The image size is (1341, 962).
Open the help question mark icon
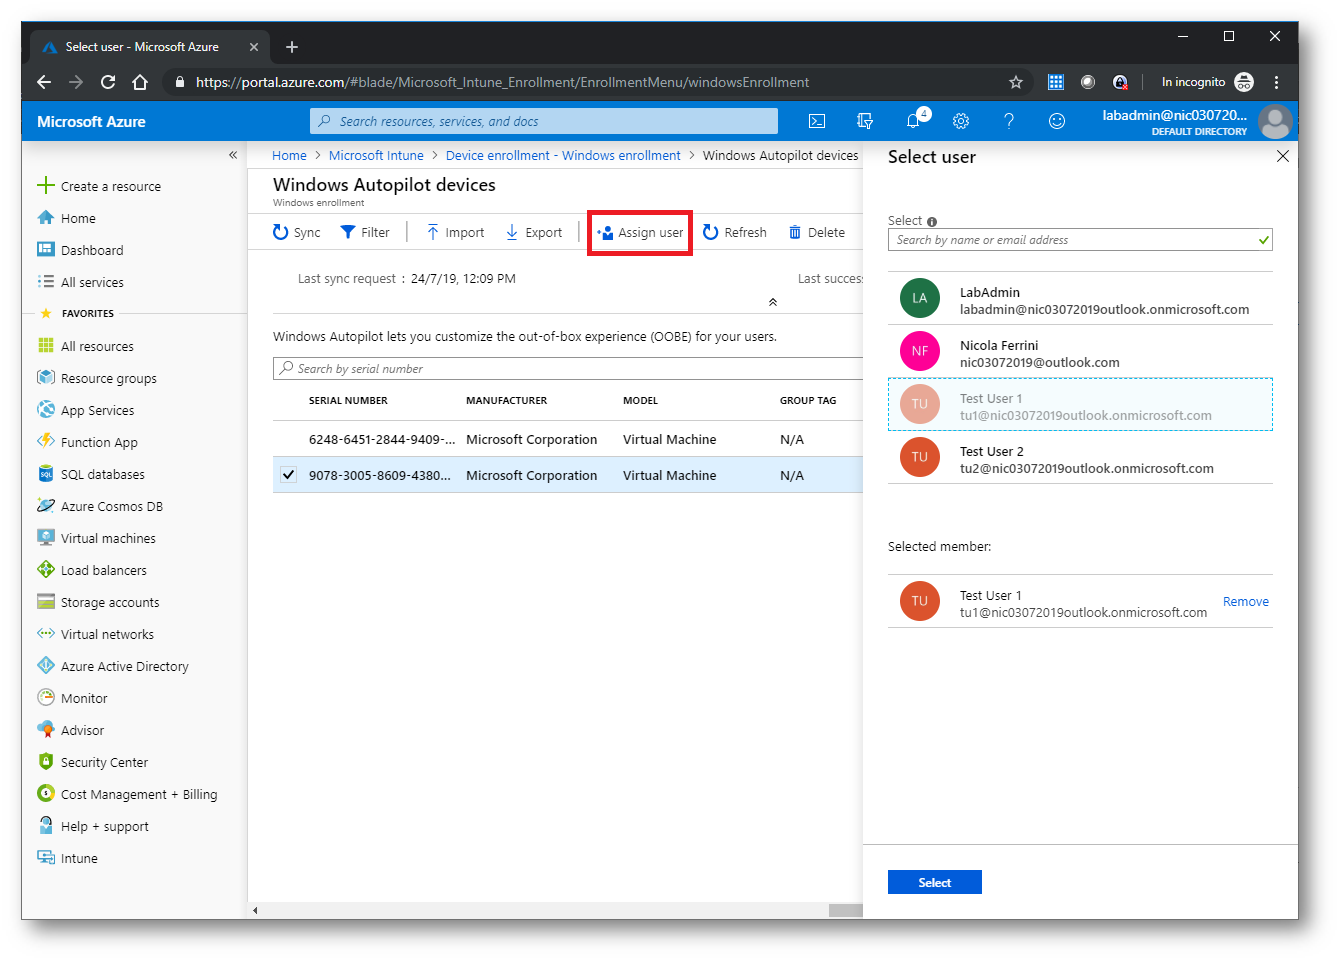[x=1009, y=121]
